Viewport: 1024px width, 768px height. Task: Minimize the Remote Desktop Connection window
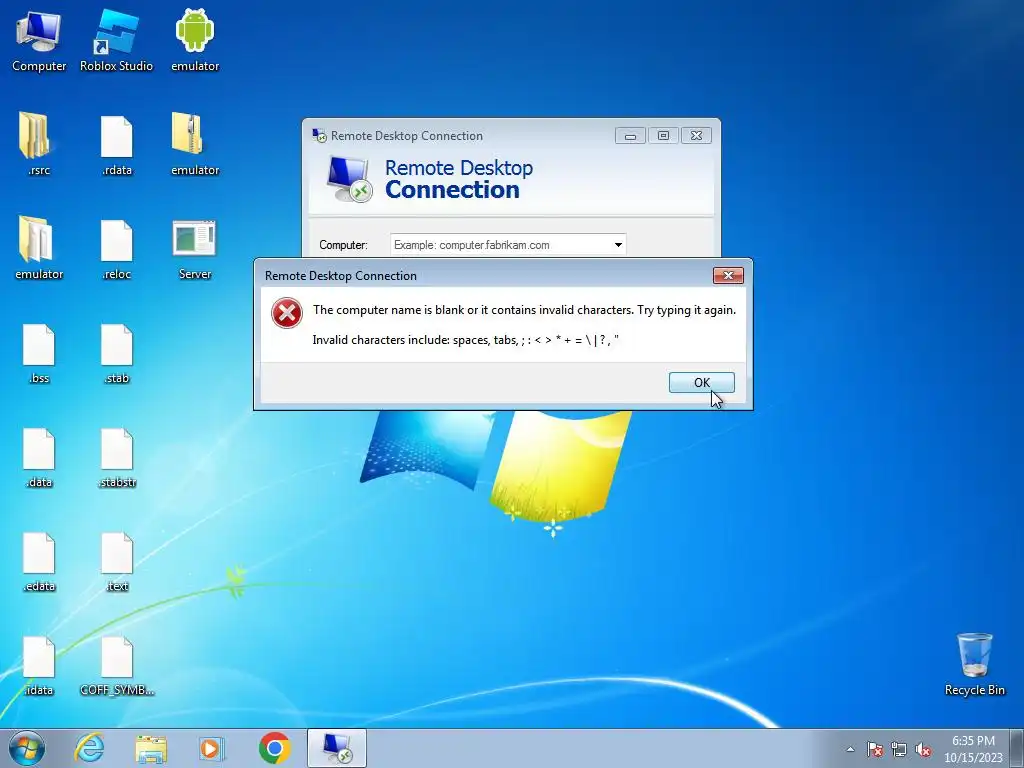point(630,136)
